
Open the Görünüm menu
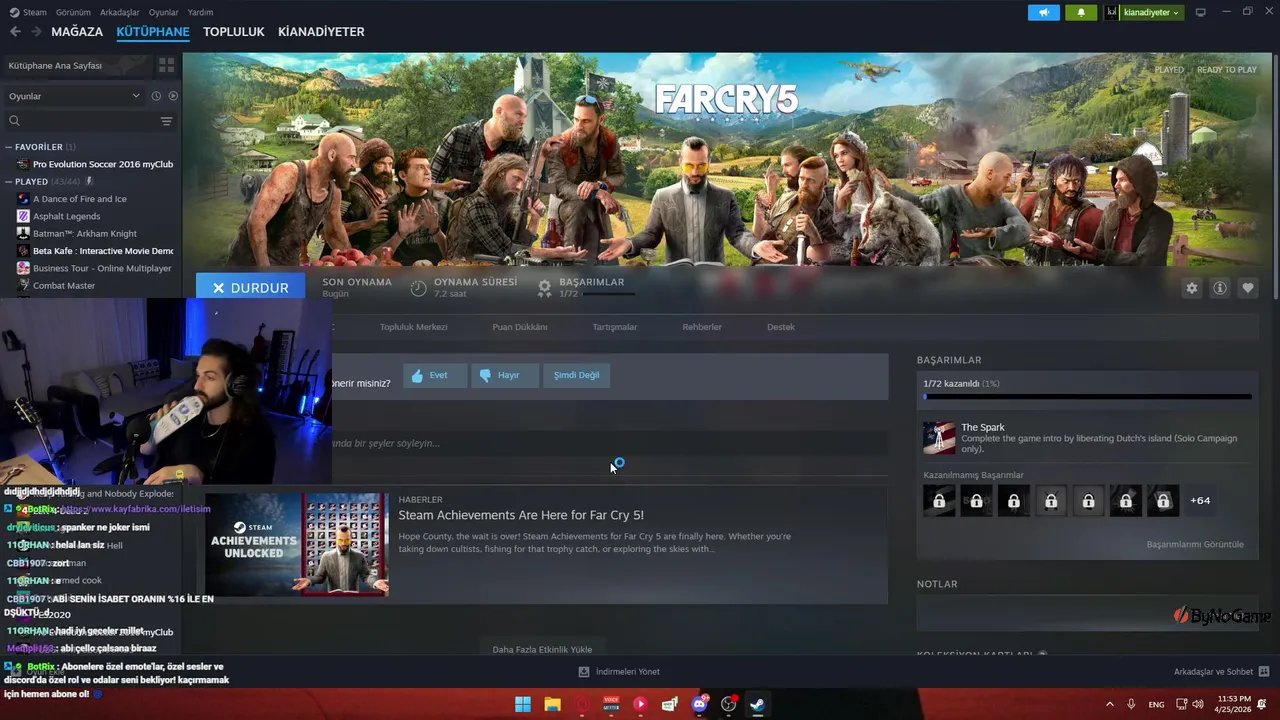(x=73, y=12)
